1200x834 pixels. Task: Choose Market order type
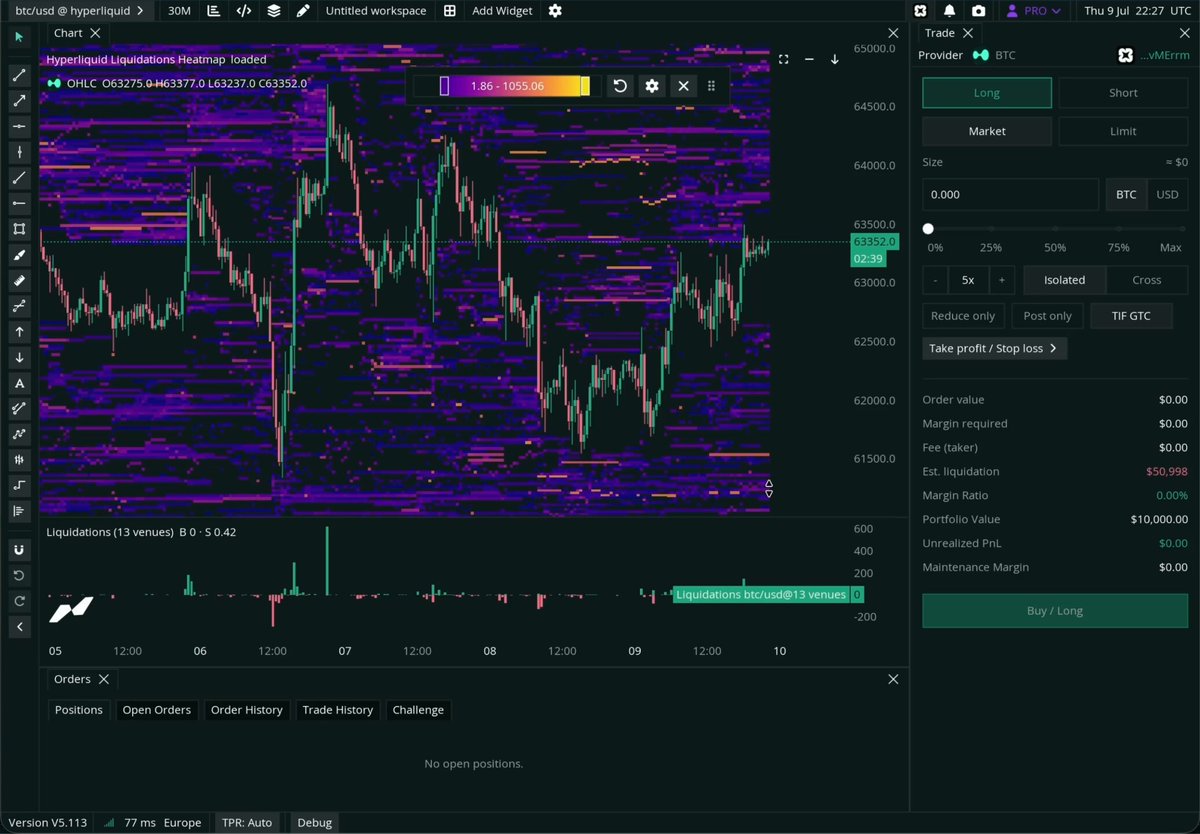(987, 131)
